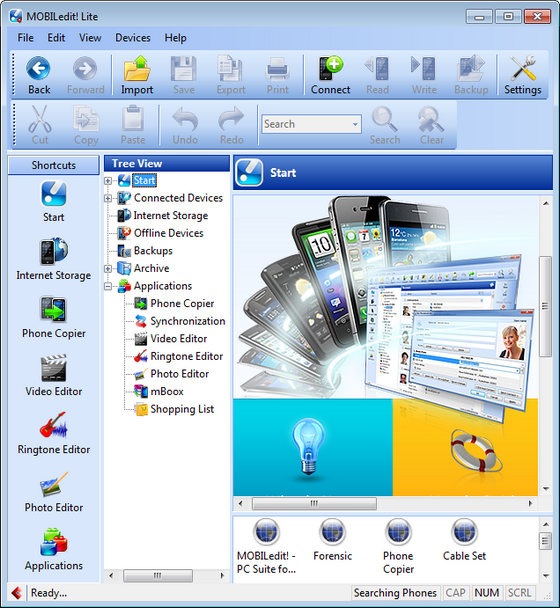The width and height of the screenshot is (560, 608).
Task: Click the orange lifebuoy help tile
Action: pos(465,447)
